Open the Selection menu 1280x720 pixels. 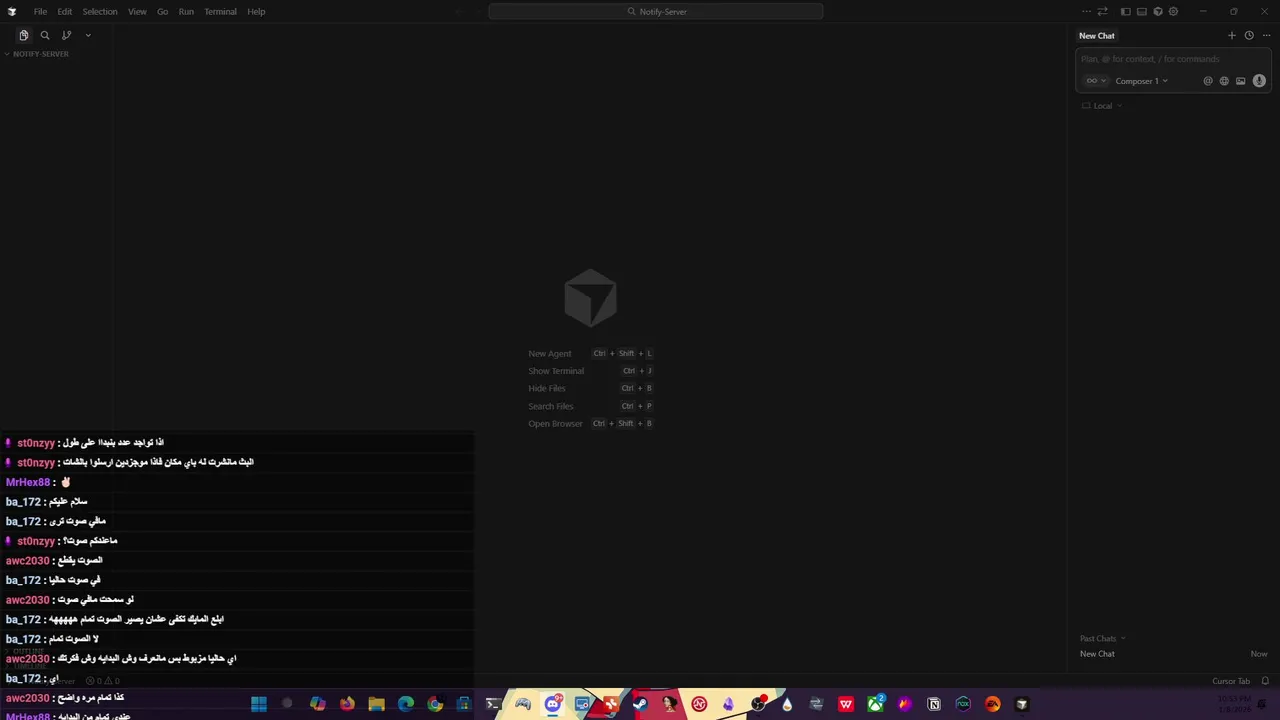[100, 11]
